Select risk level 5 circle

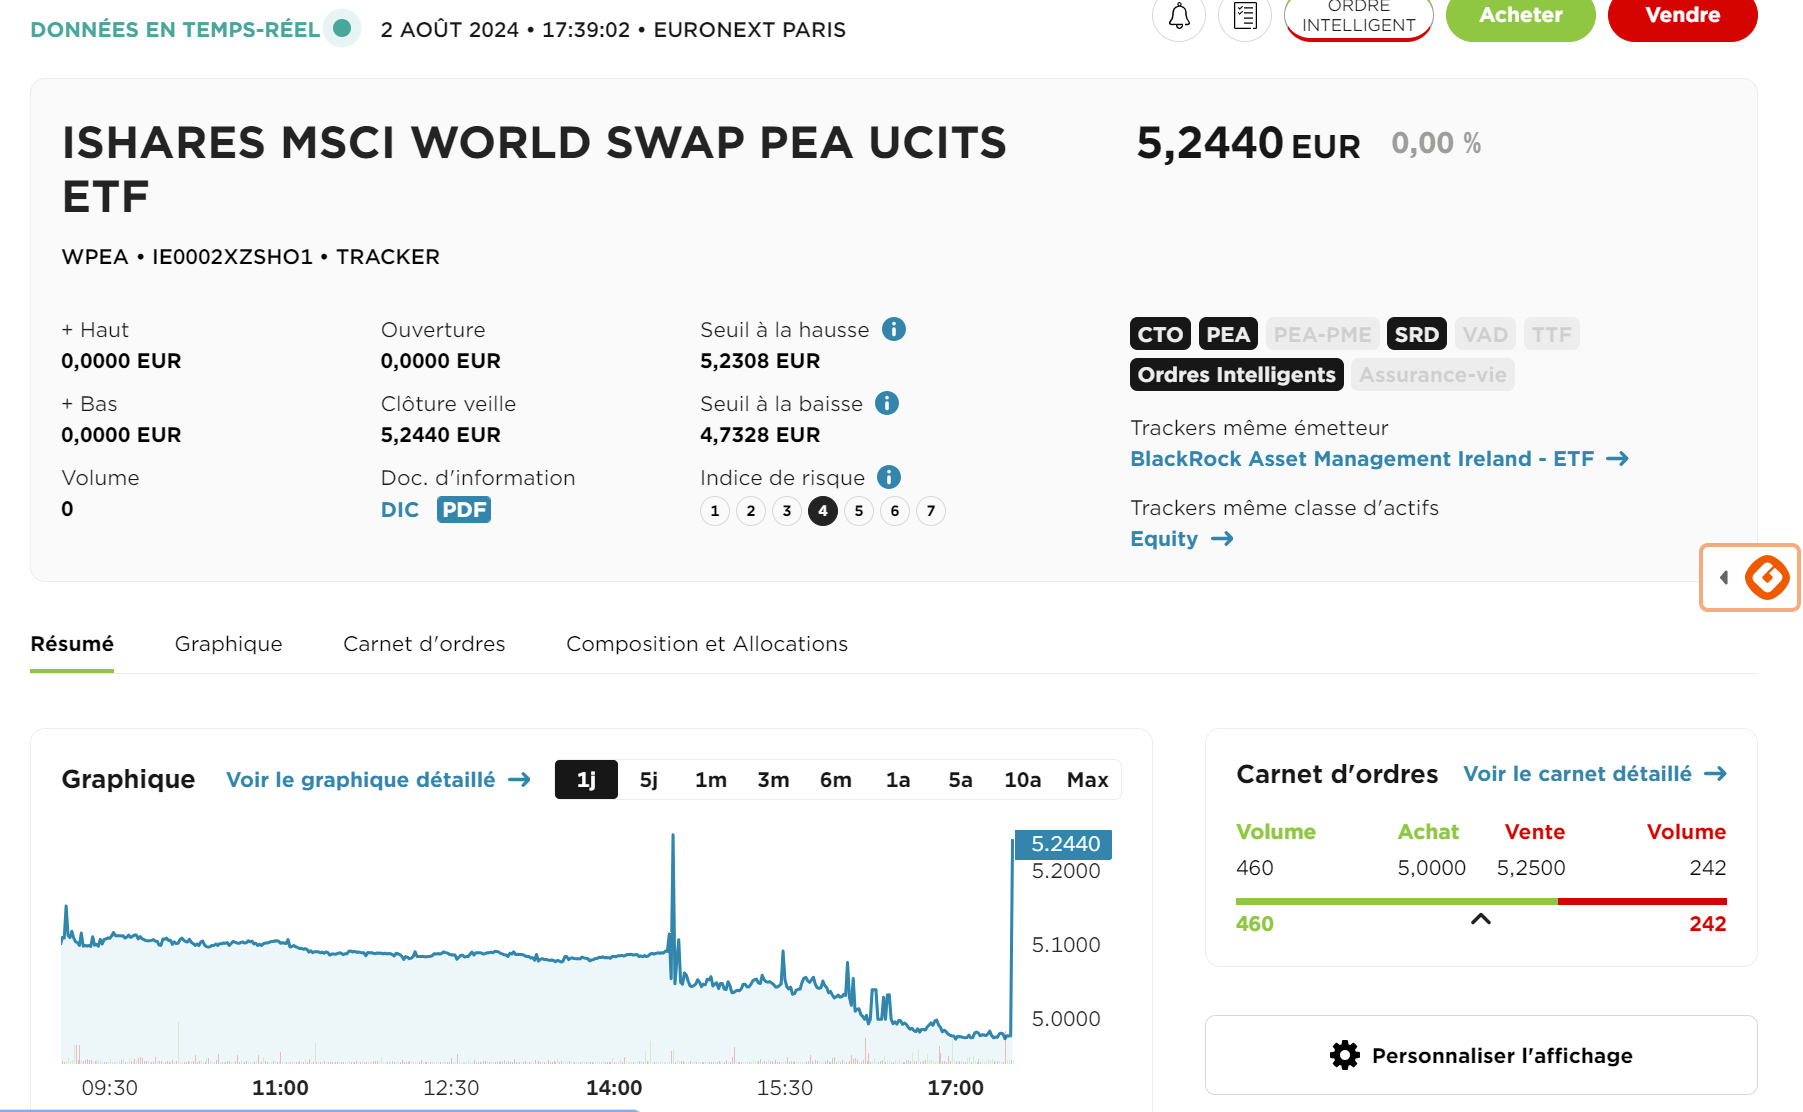tap(859, 511)
